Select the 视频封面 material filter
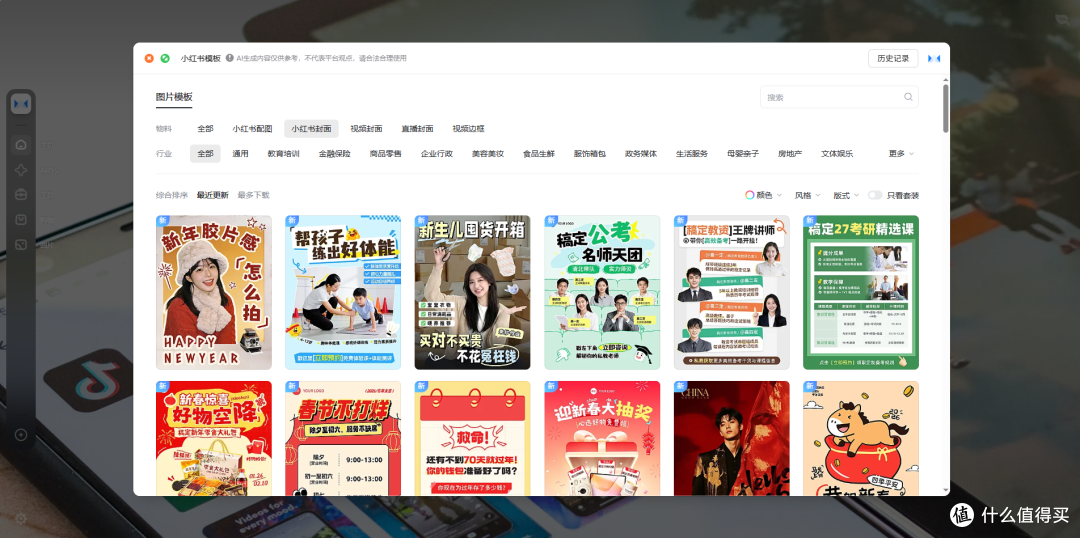The width and height of the screenshot is (1080, 538). point(366,129)
